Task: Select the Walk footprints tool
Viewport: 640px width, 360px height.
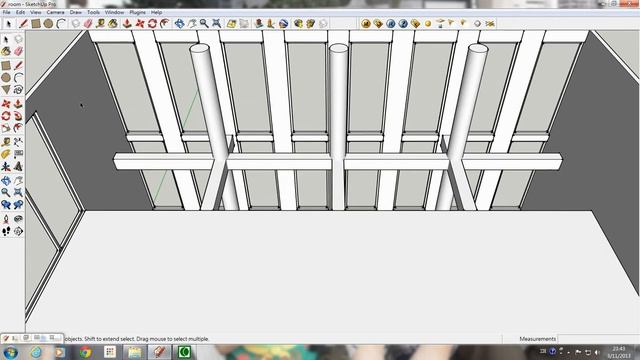Action: coord(6,231)
